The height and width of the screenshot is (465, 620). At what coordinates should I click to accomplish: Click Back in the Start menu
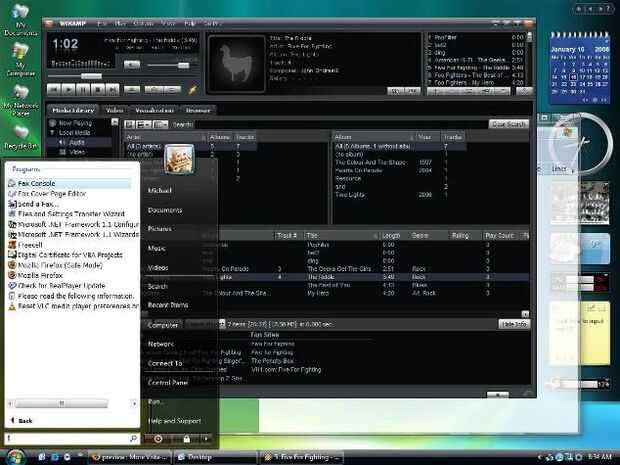click(x=21, y=420)
